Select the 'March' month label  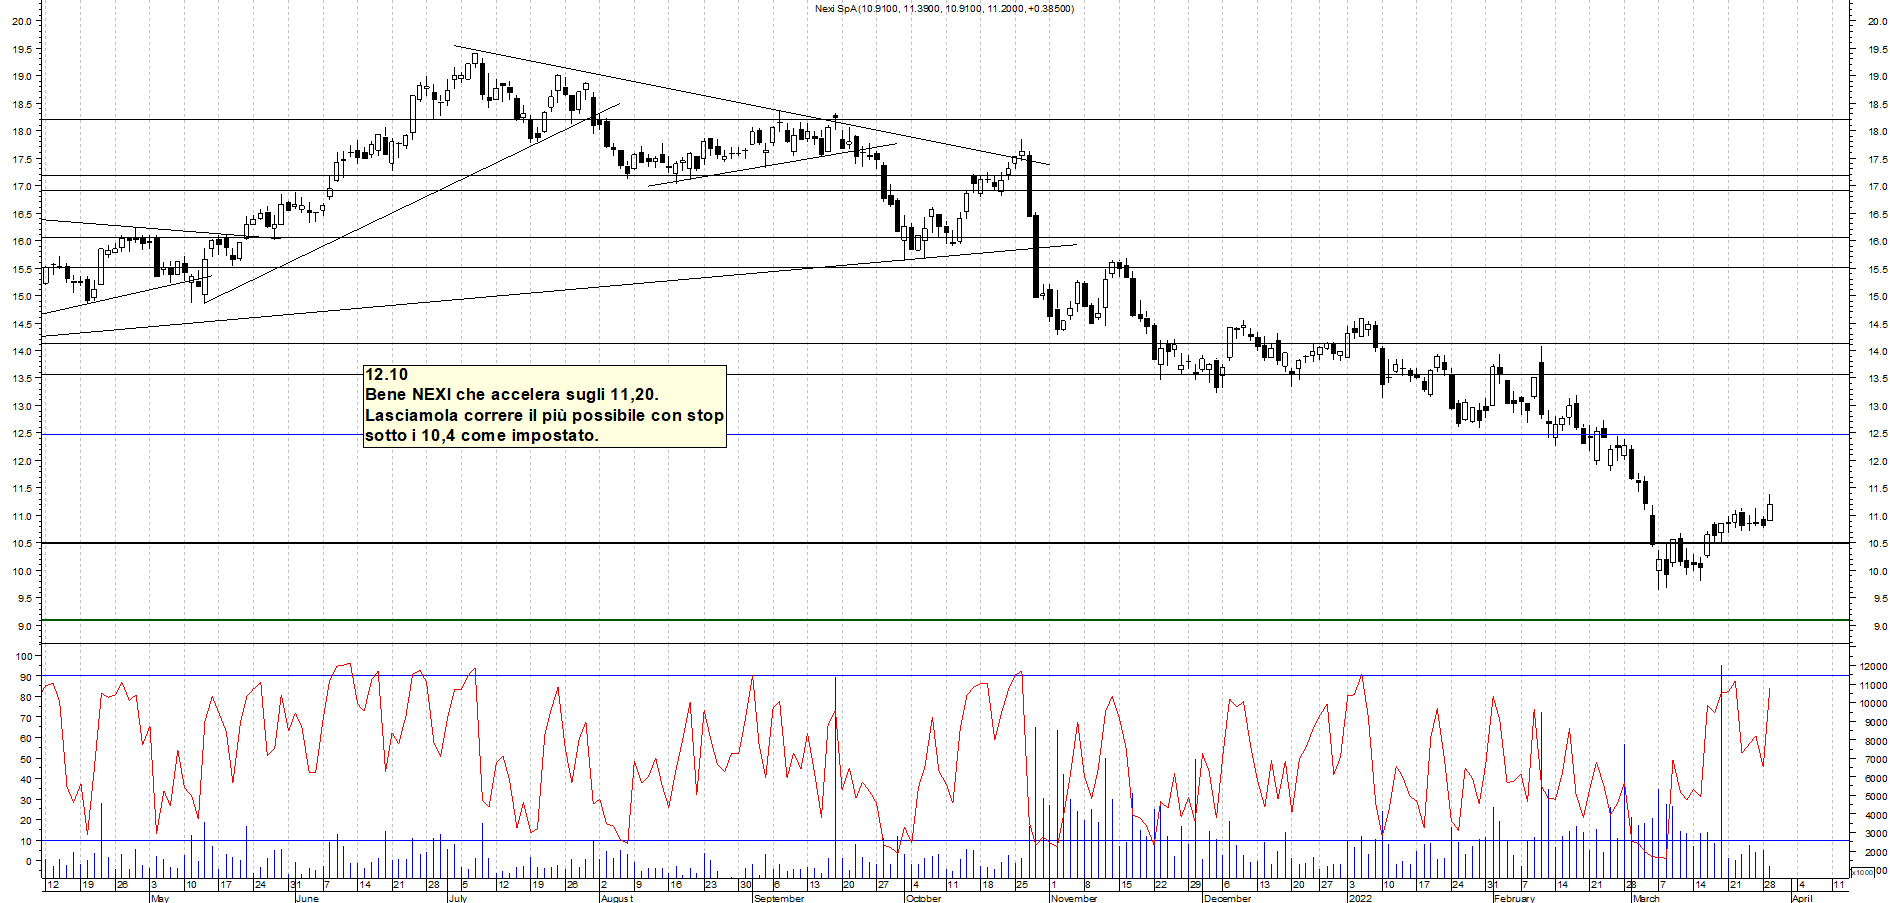(x=1646, y=898)
